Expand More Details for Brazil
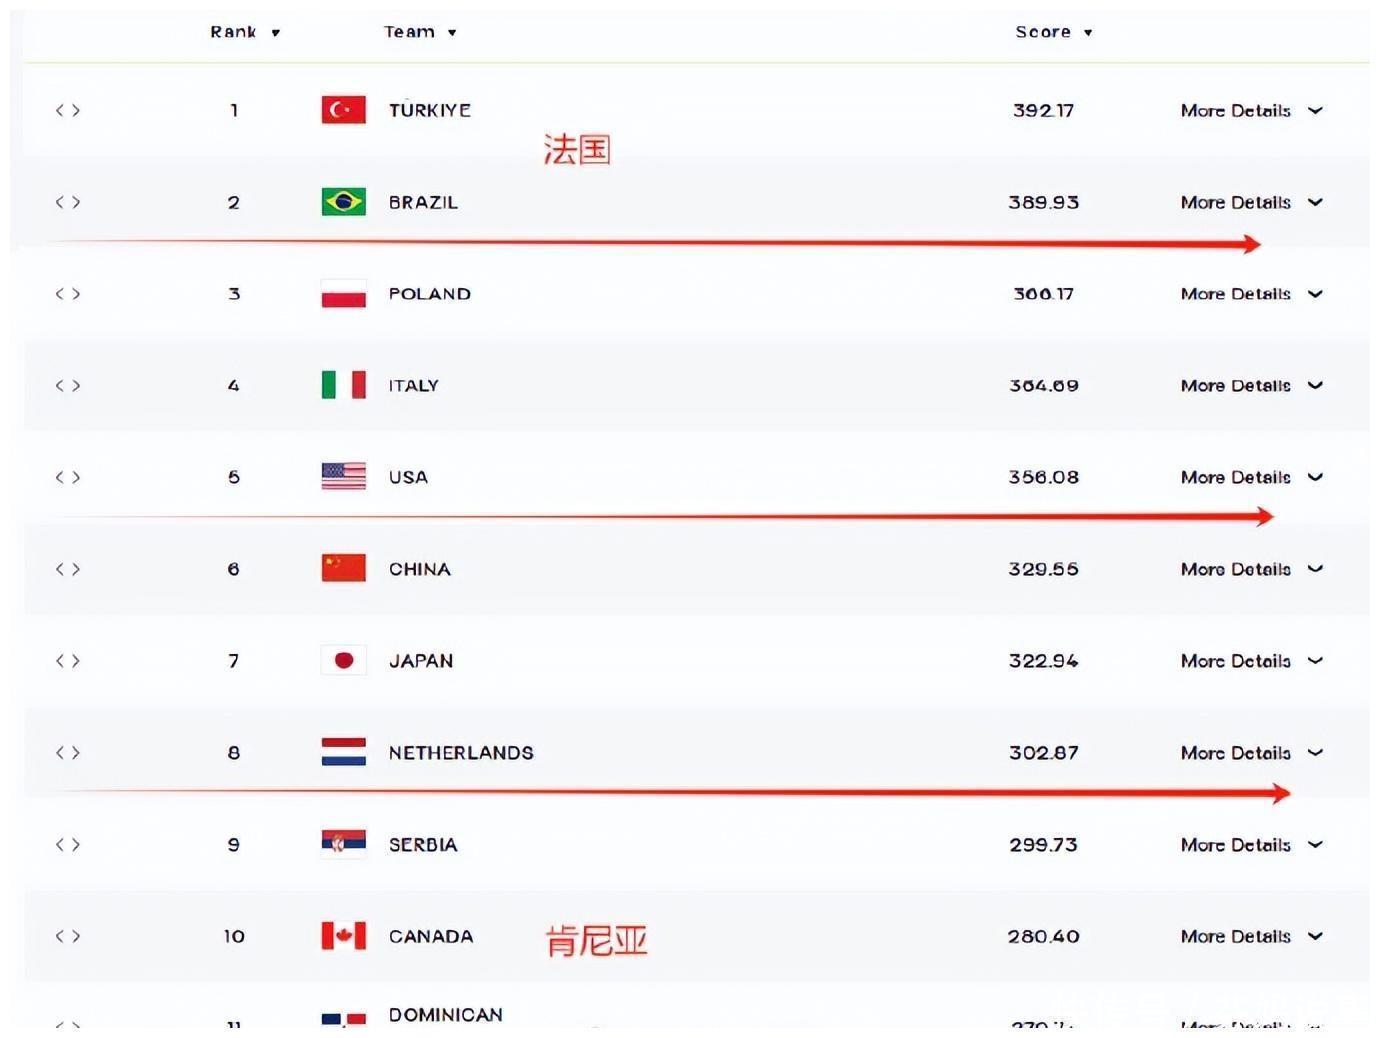Screen dimensions: 1380x1038 [x=1250, y=202]
